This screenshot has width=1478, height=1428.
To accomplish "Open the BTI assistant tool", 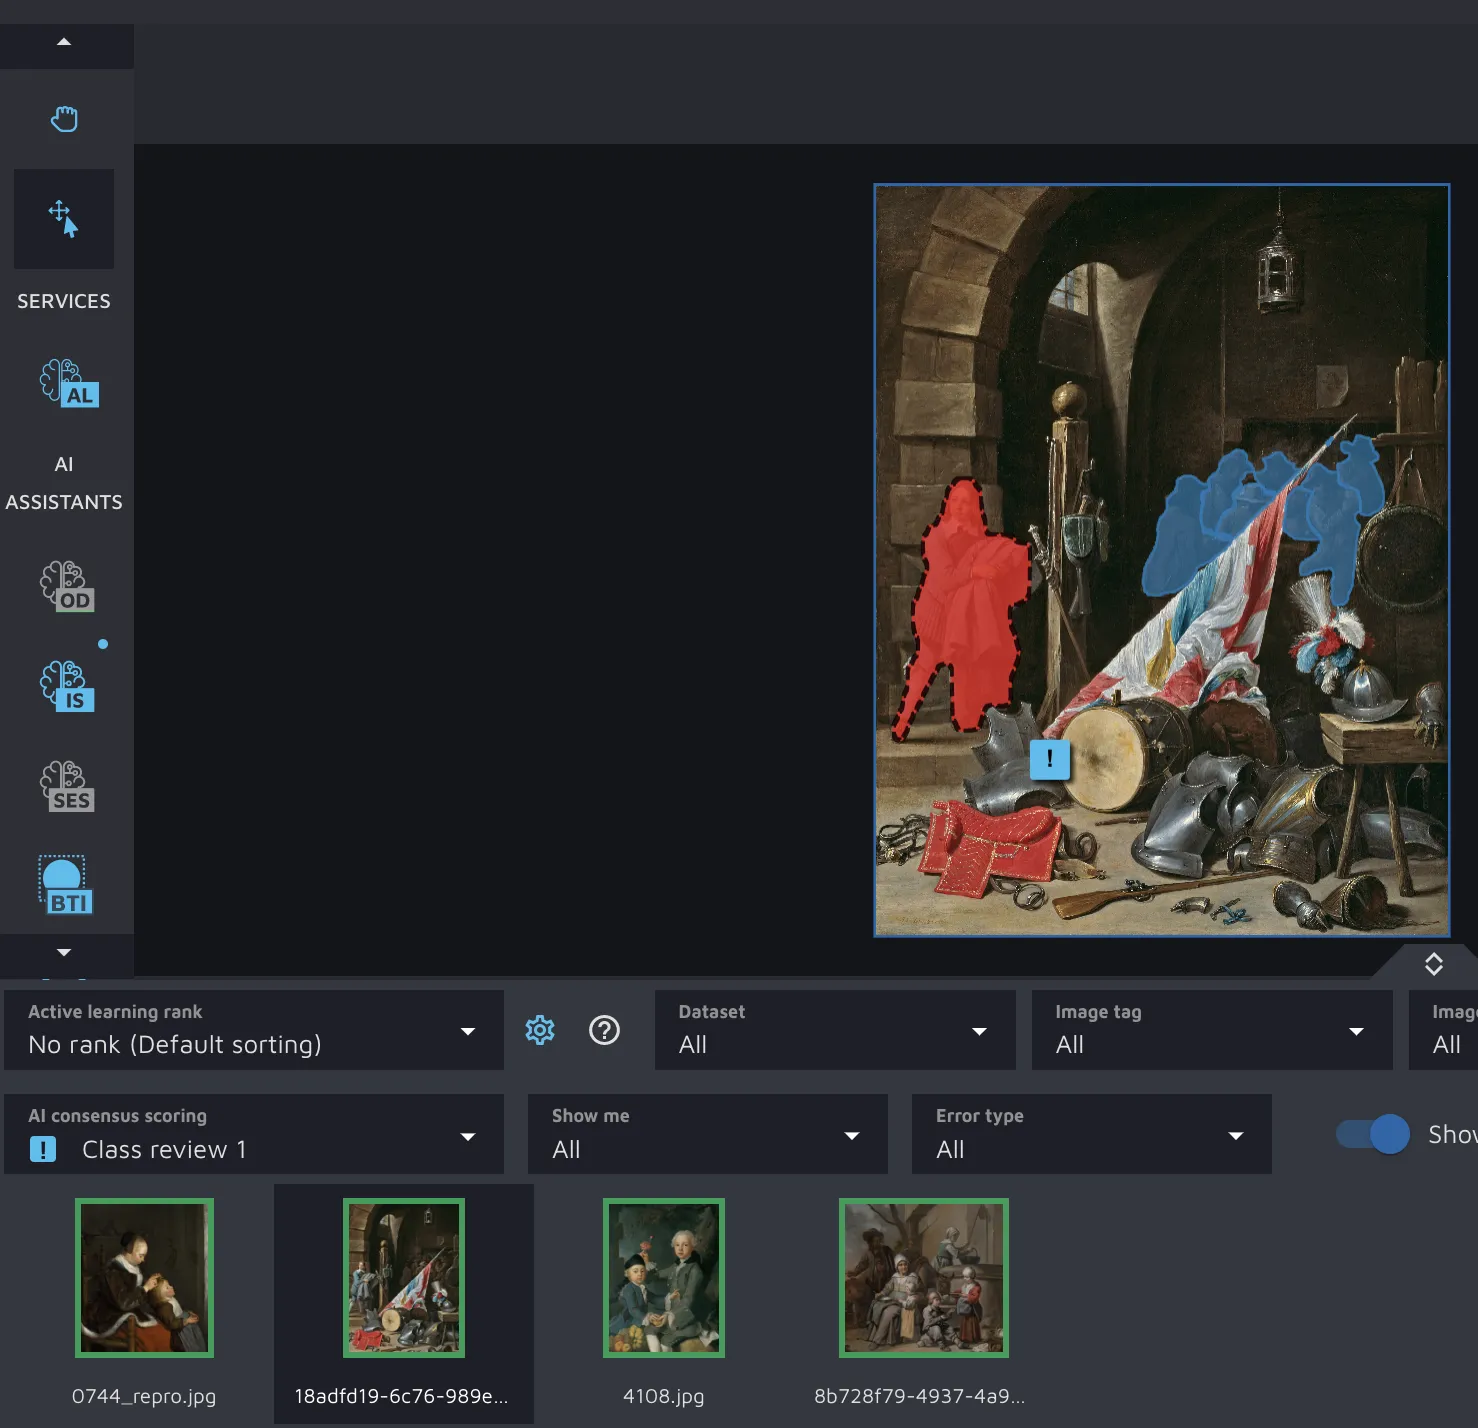I will 66,886.
